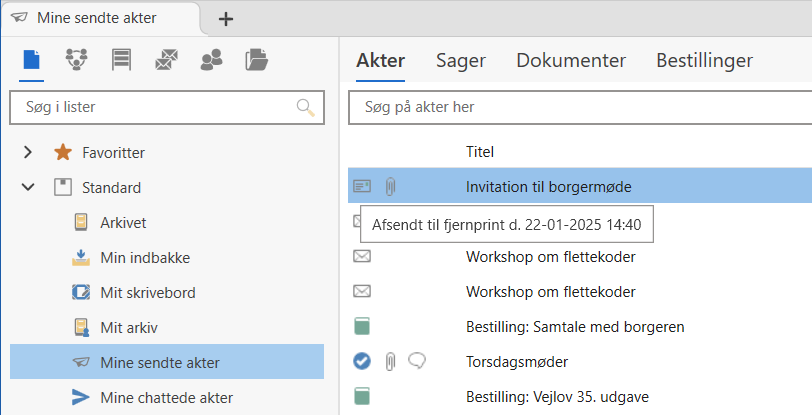Open the Dokumenter tab
This screenshot has height=415, width=812.
click(x=570, y=60)
